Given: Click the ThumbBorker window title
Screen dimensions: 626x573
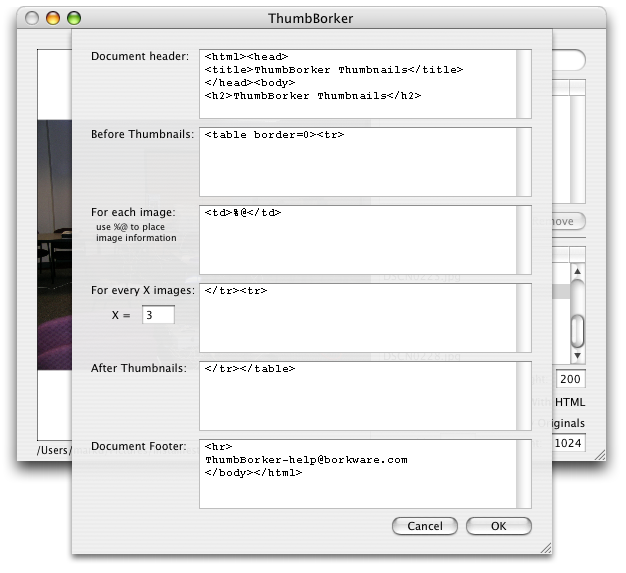Looking at the screenshot, I should click(311, 18).
